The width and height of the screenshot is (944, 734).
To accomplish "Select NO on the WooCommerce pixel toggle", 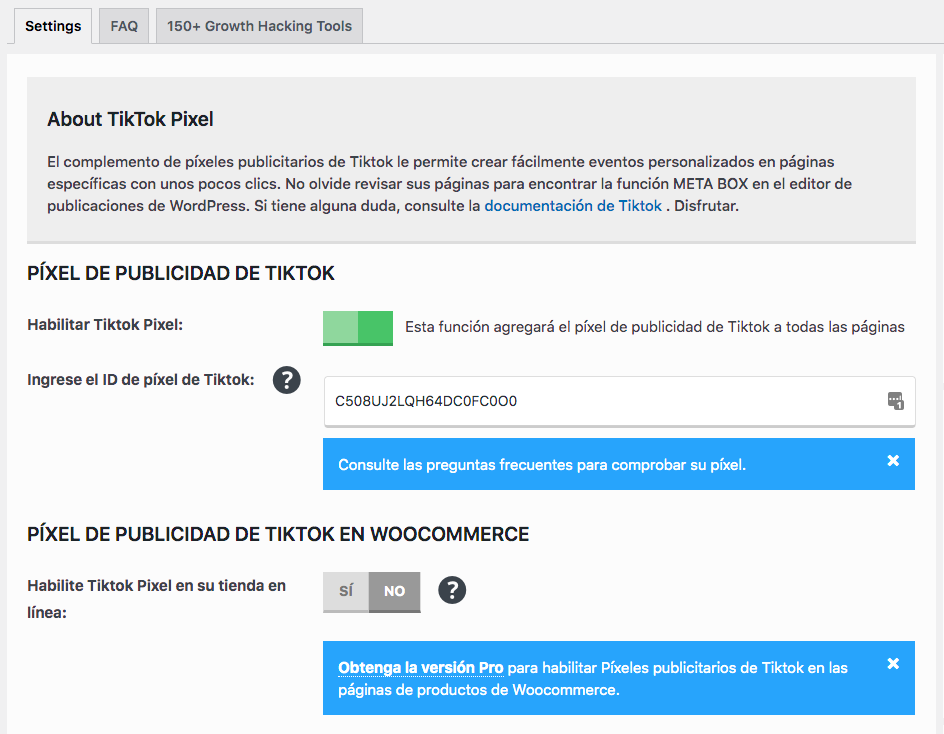I will click(394, 591).
